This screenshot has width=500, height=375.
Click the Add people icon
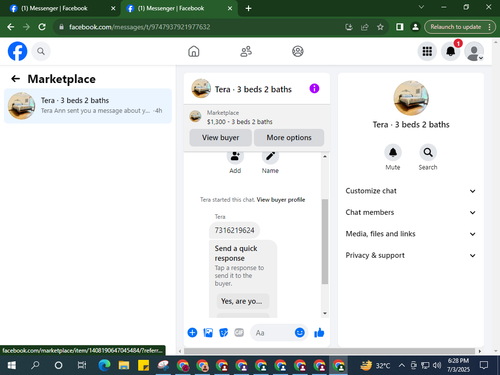point(235,156)
